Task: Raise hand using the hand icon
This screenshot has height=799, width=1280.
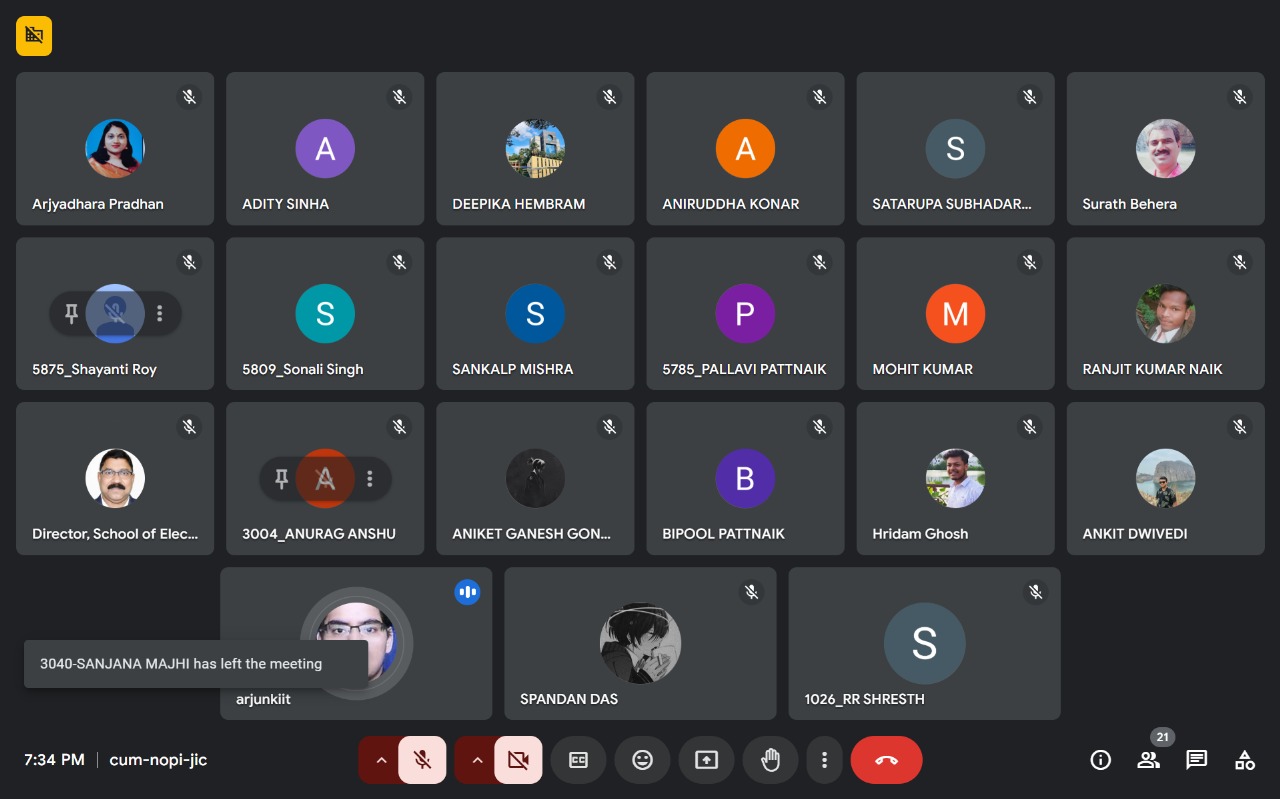Action: pos(770,760)
